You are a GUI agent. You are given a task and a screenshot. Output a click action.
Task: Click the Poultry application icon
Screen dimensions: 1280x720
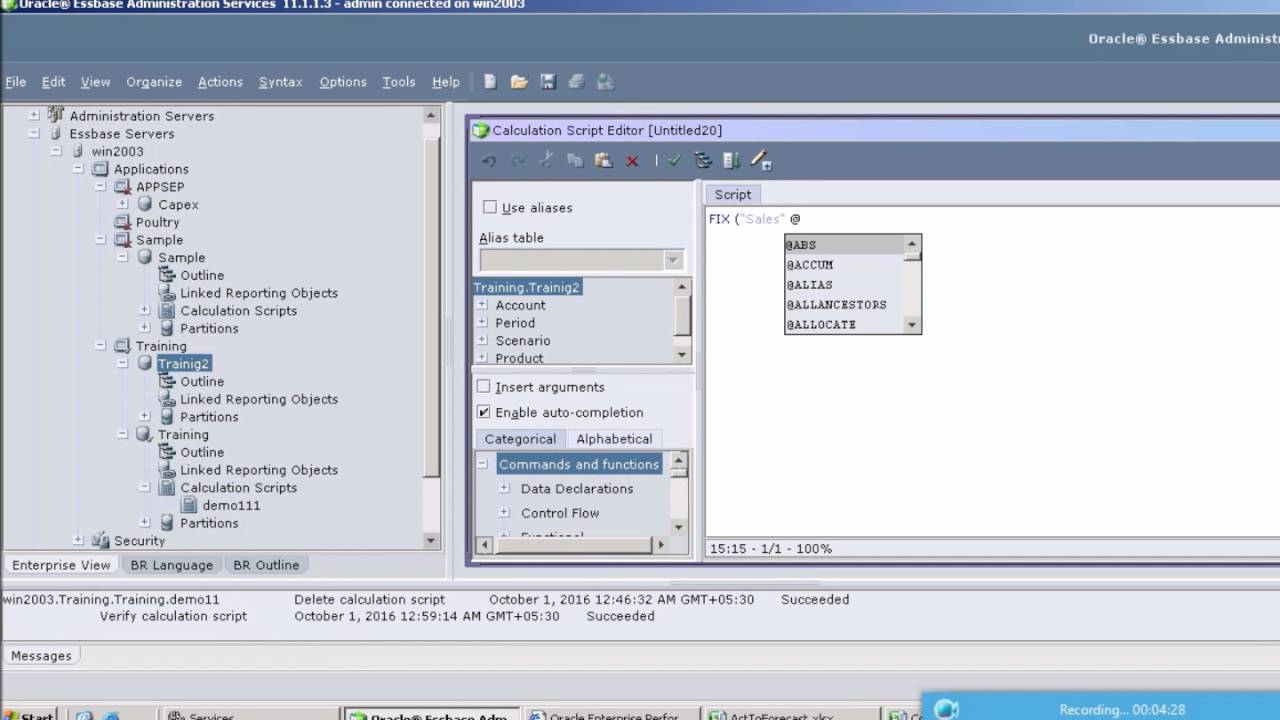coord(123,222)
